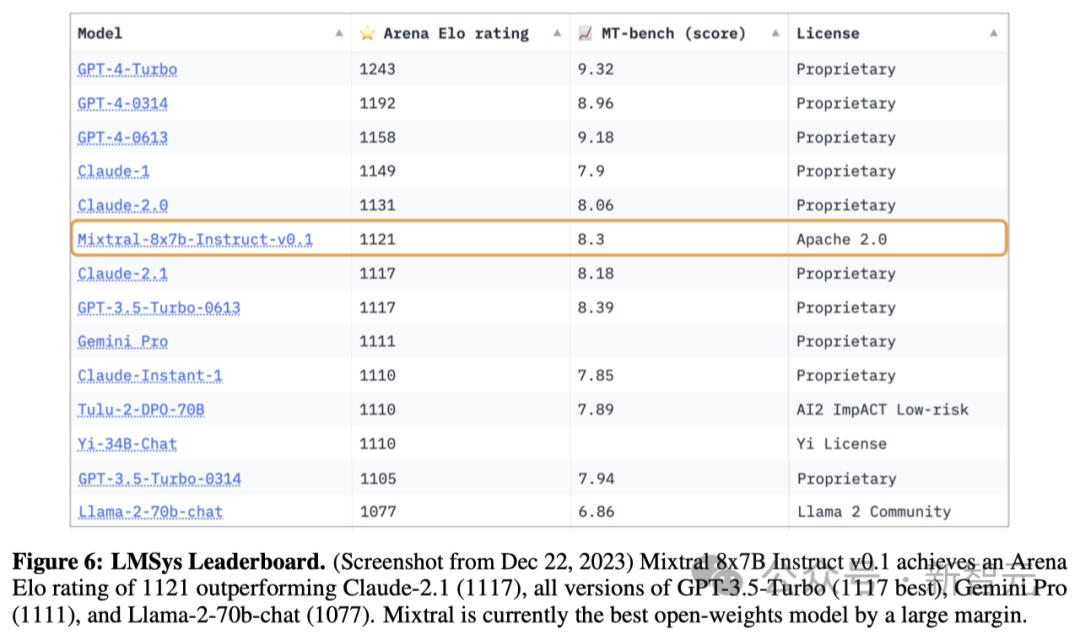Open the Claude-1 model link
The height and width of the screenshot is (635, 1080).
(x=114, y=171)
